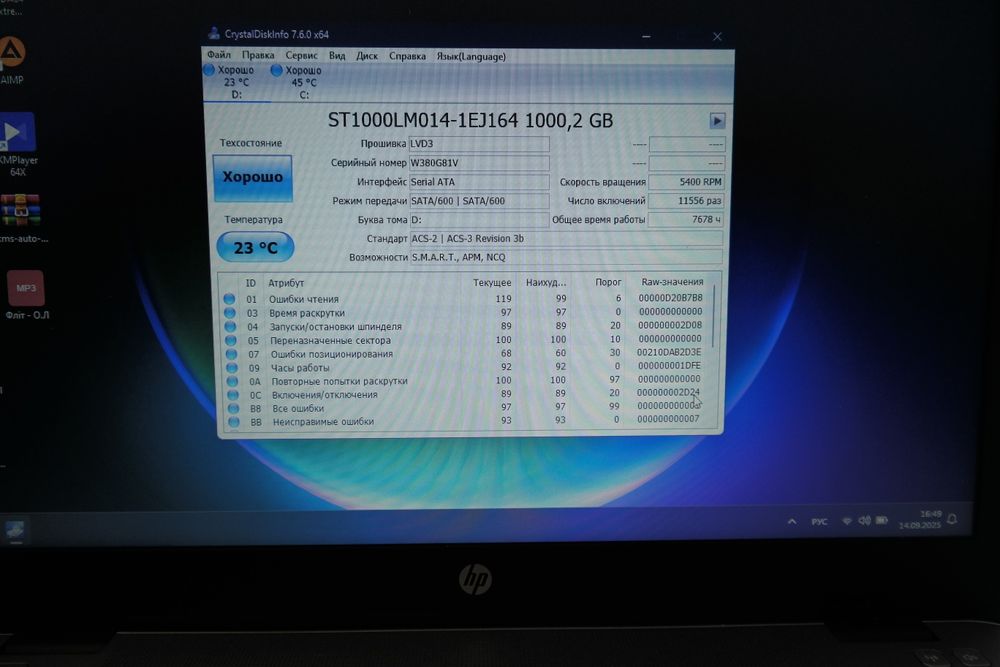Screen dimensions: 1000x667
Task: Open the KMPlayer 64X desktop icon
Action: (x=18, y=145)
